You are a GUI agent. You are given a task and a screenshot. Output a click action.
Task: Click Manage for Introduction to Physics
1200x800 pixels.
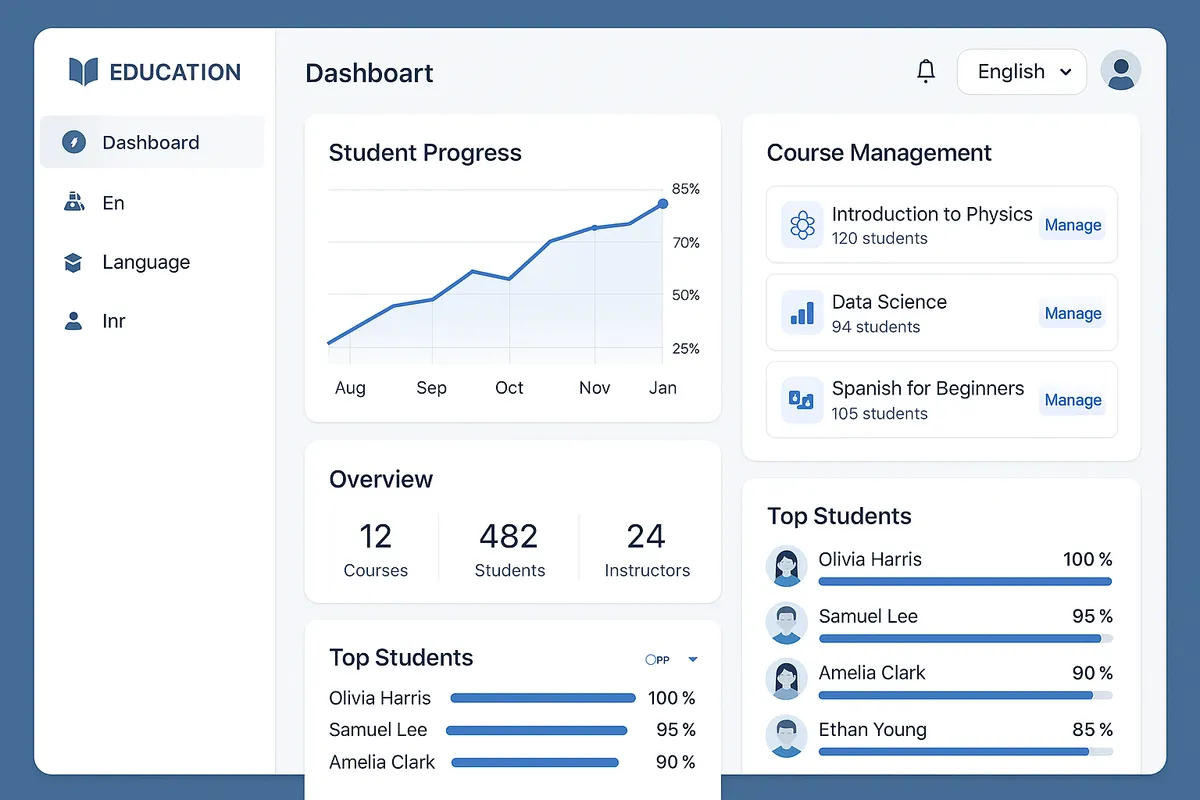pyautogui.click(x=1072, y=224)
